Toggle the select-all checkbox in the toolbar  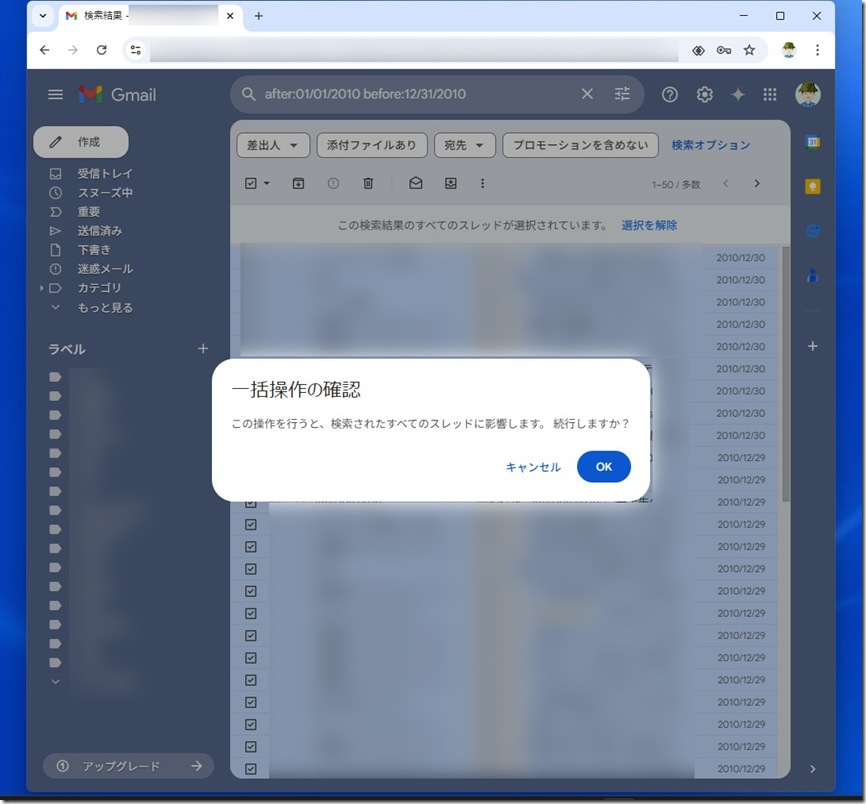[x=251, y=183]
